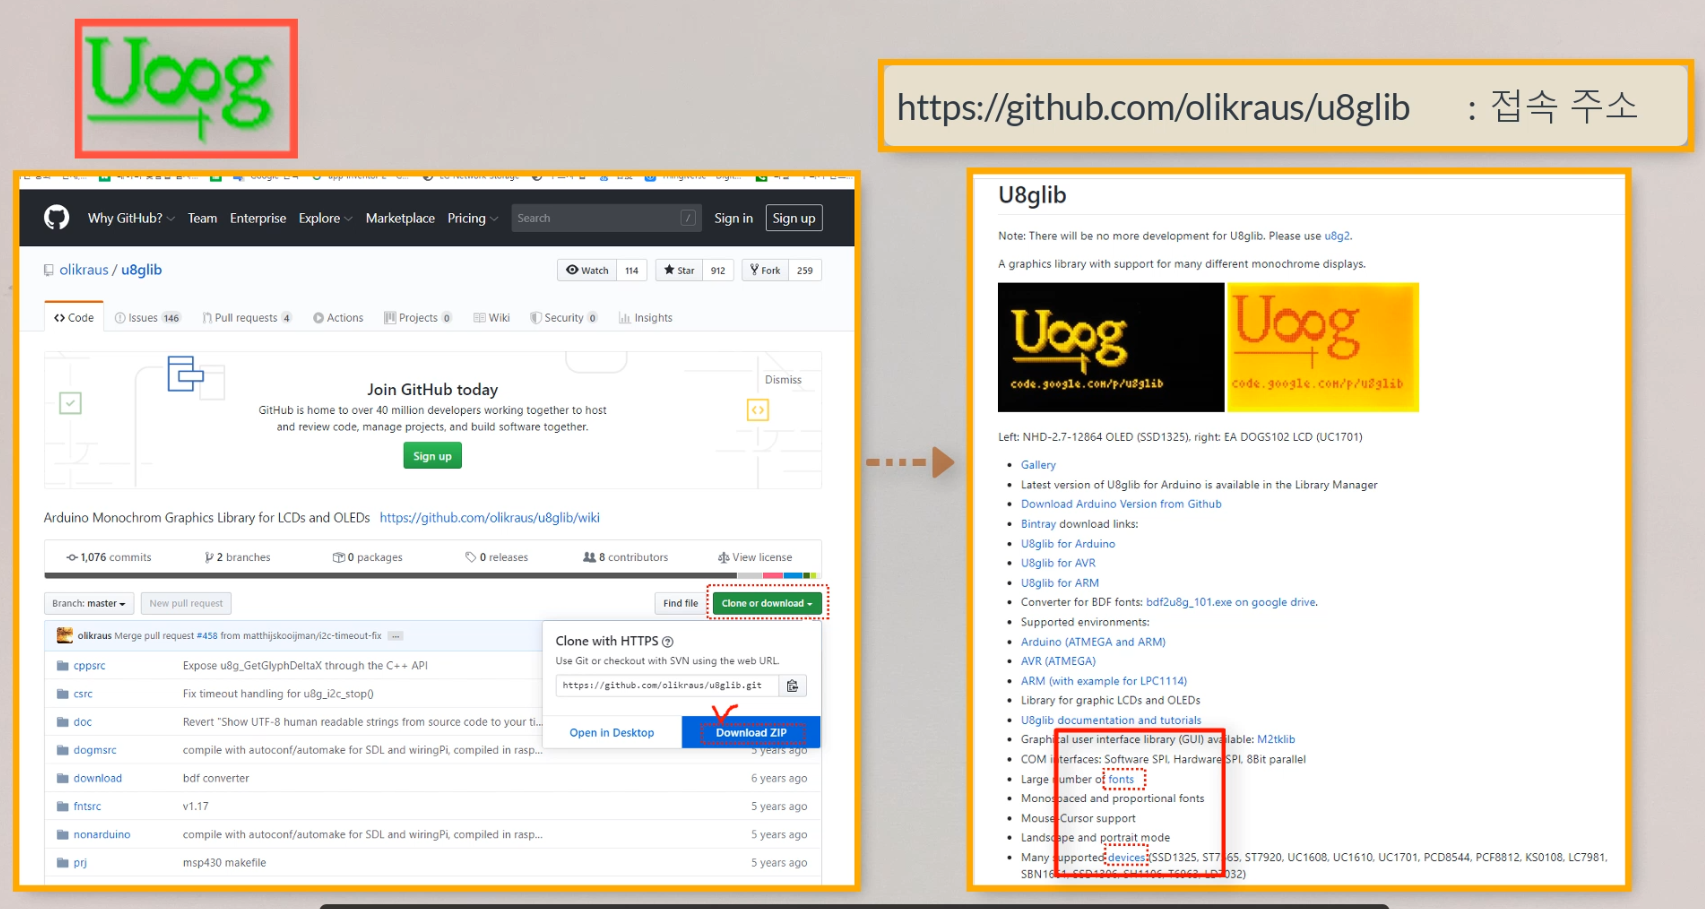1705x909 pixels.
Task: Click Marketplace in GitHub navigation
Action: click(x=400, y=218)
